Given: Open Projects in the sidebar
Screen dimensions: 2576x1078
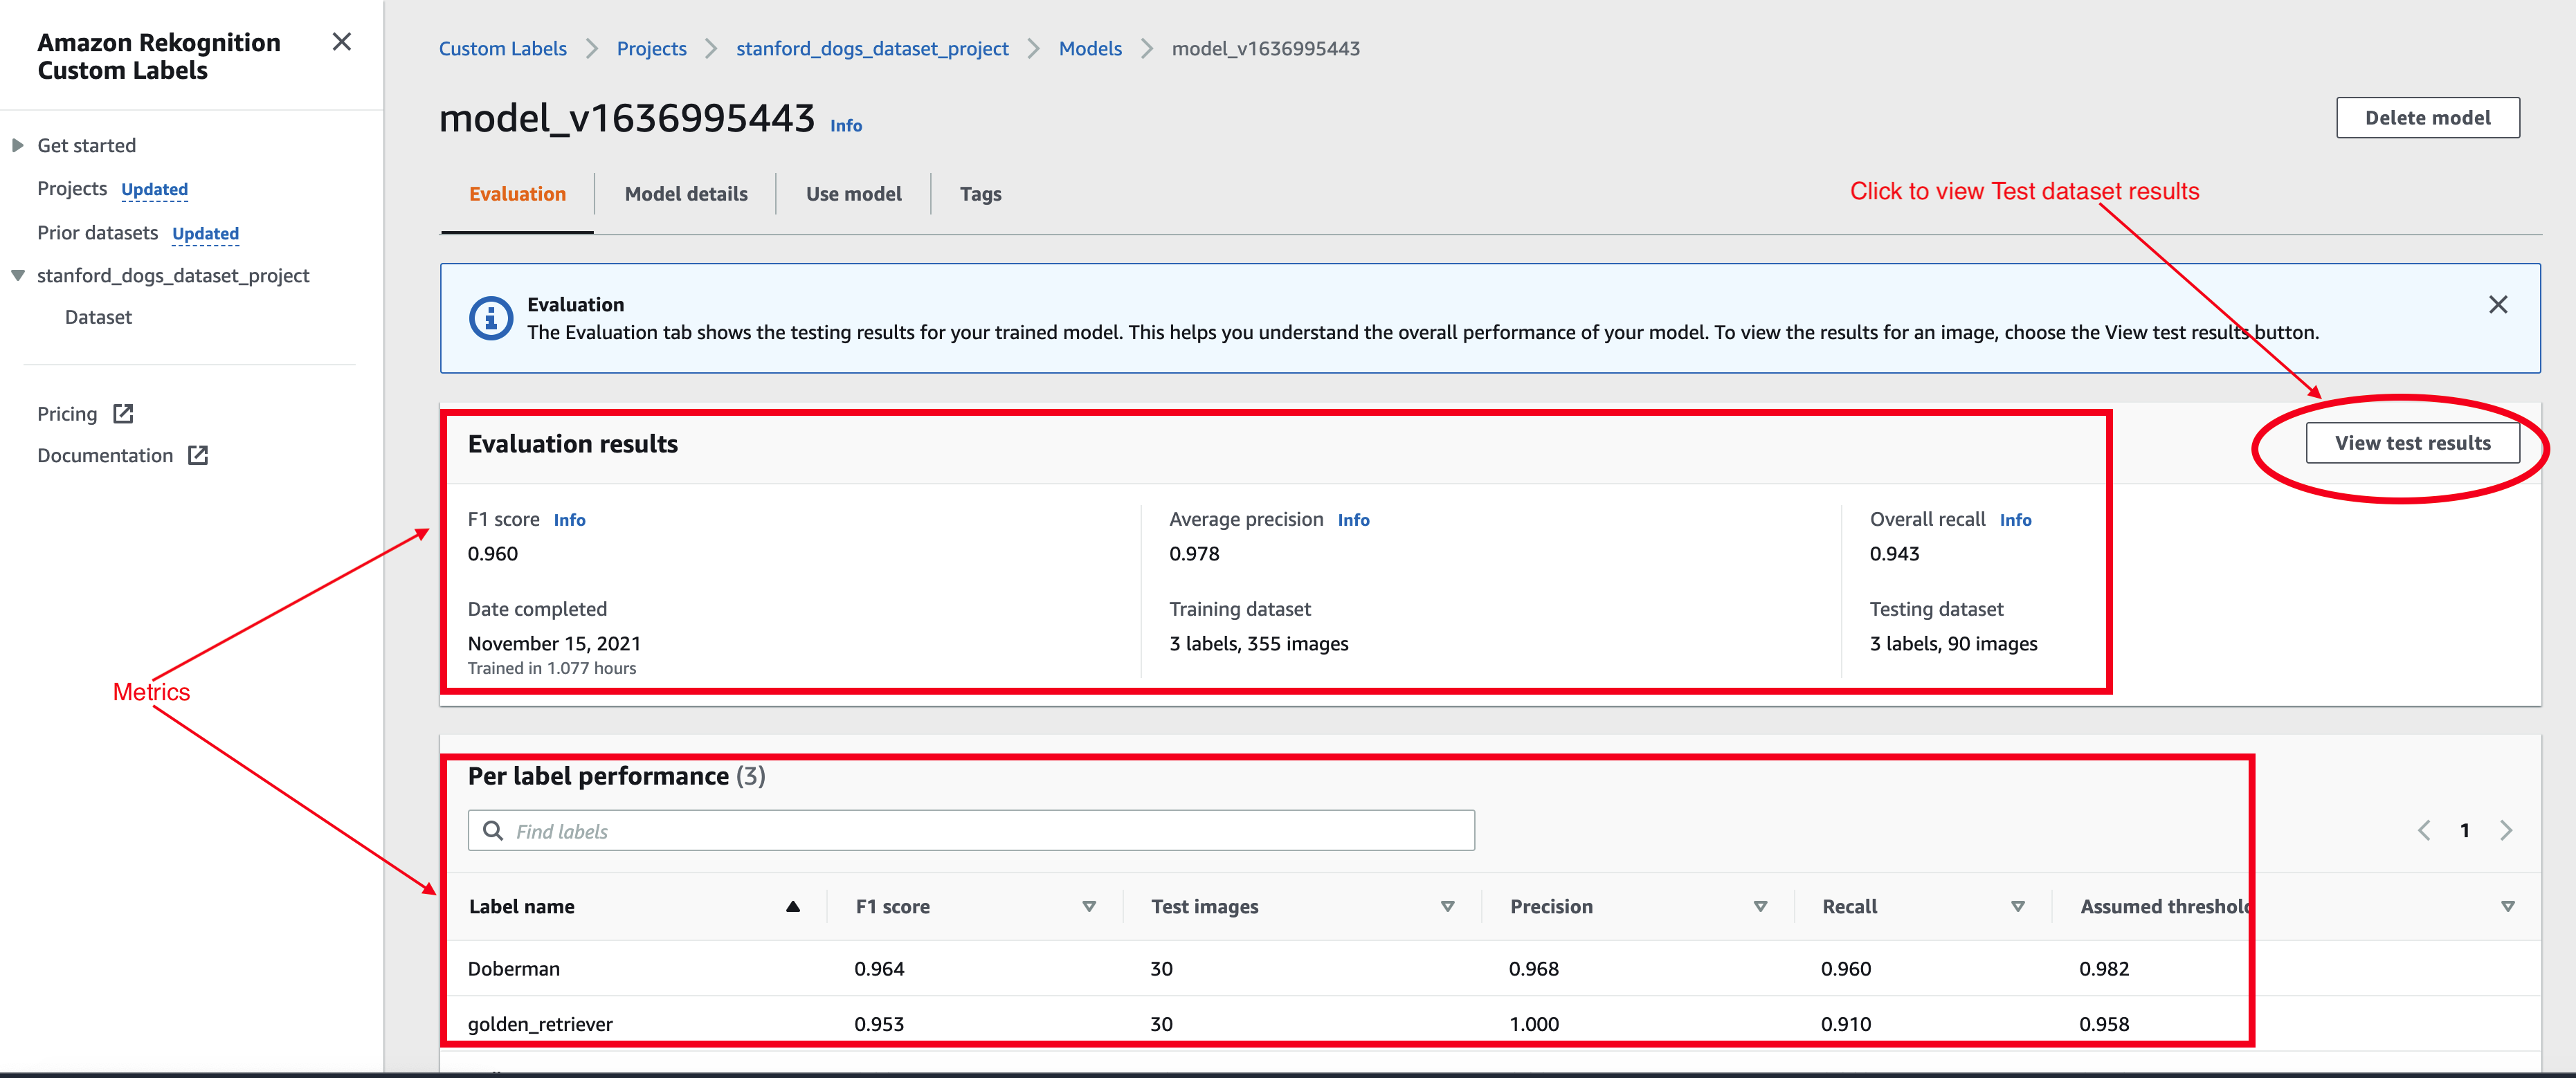Looking at the screenshot, I should tap(72, 189).
